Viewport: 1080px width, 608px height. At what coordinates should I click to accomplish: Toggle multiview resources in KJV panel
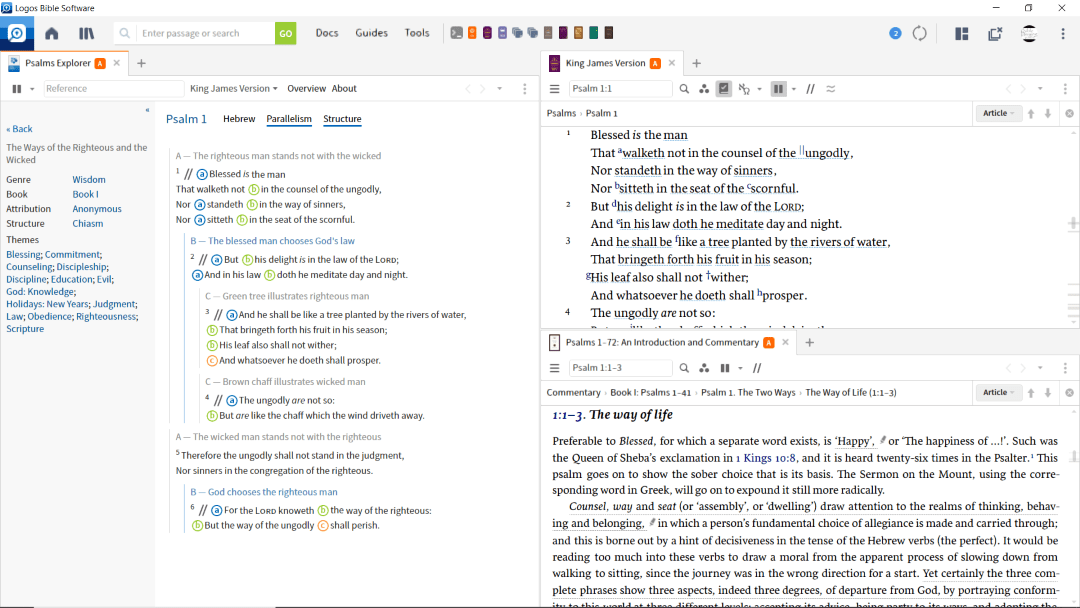[x=778, y=89]
